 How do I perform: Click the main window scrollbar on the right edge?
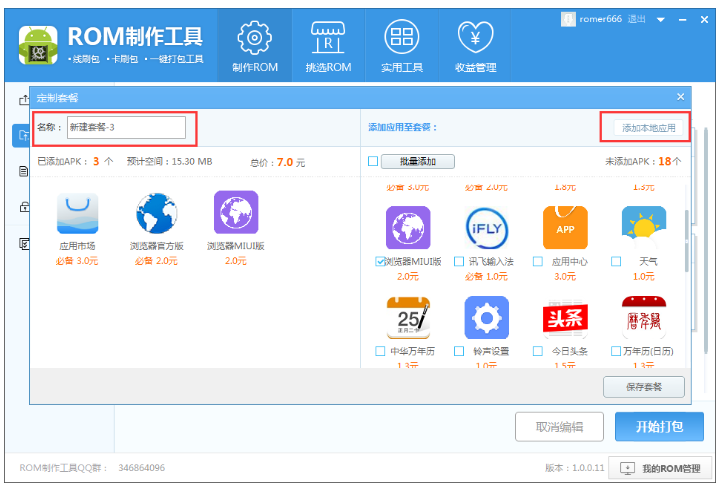706,241
